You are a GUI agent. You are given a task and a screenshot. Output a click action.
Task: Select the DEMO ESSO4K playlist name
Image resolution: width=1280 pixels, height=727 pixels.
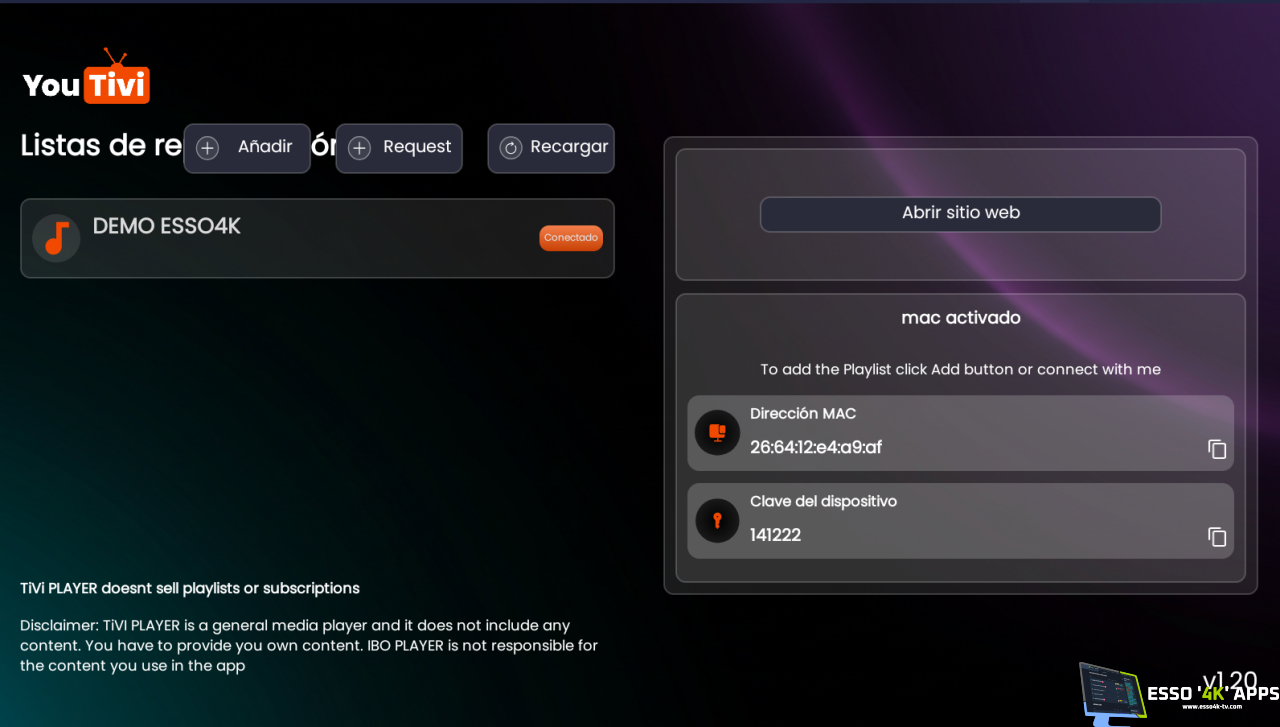pyautogui.click(x=167, y=226)
